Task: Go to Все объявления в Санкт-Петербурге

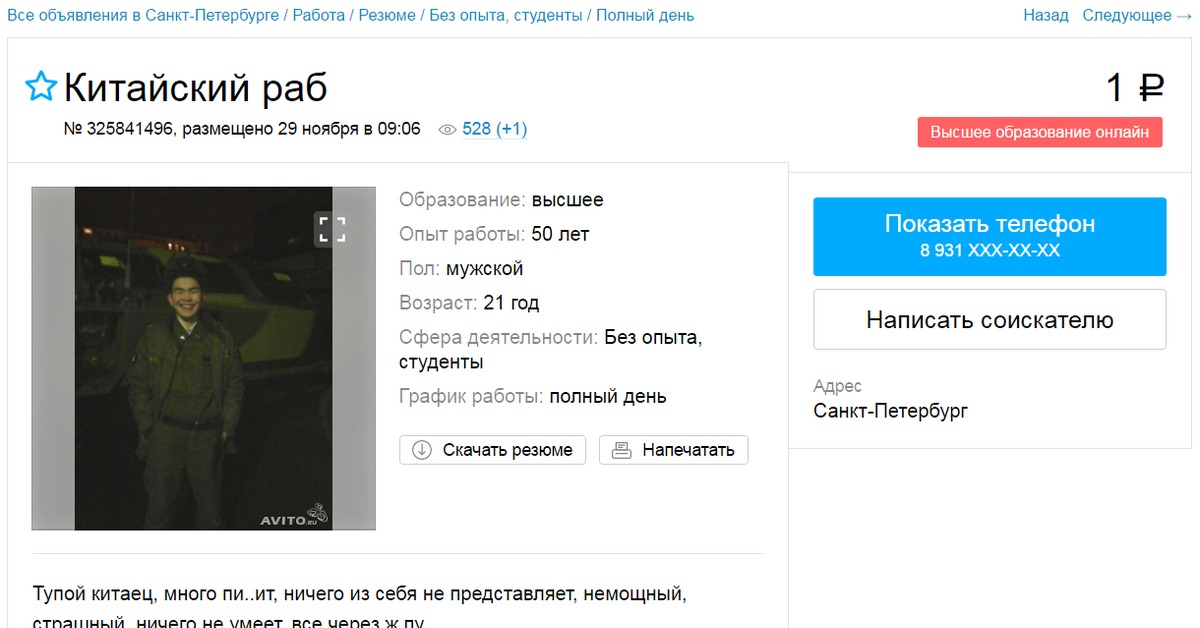Action: click(x=143, y=15)
